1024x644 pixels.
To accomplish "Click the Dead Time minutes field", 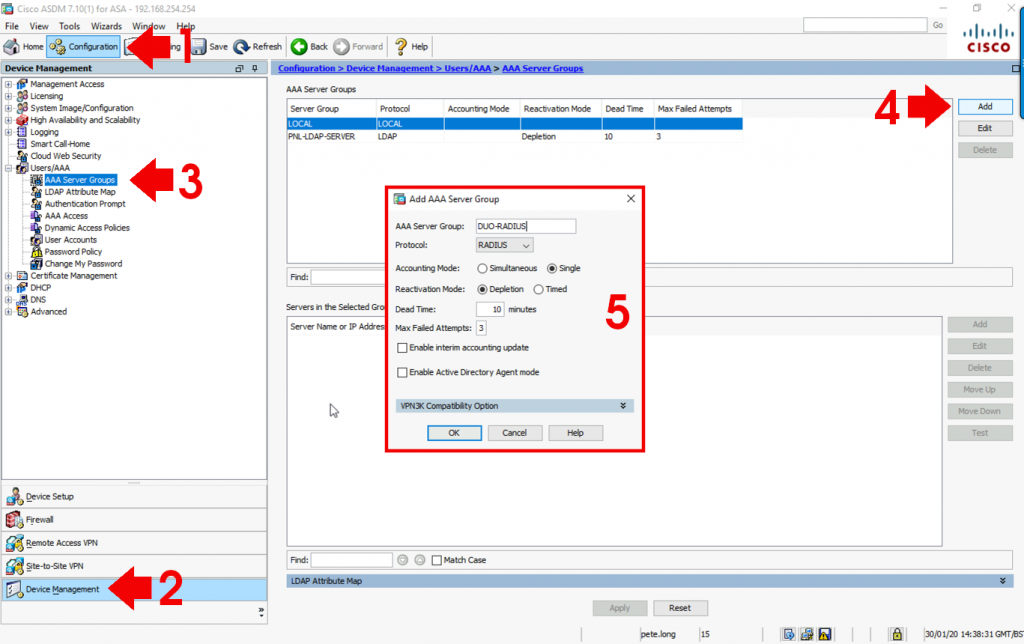I will tap(490, 310).
